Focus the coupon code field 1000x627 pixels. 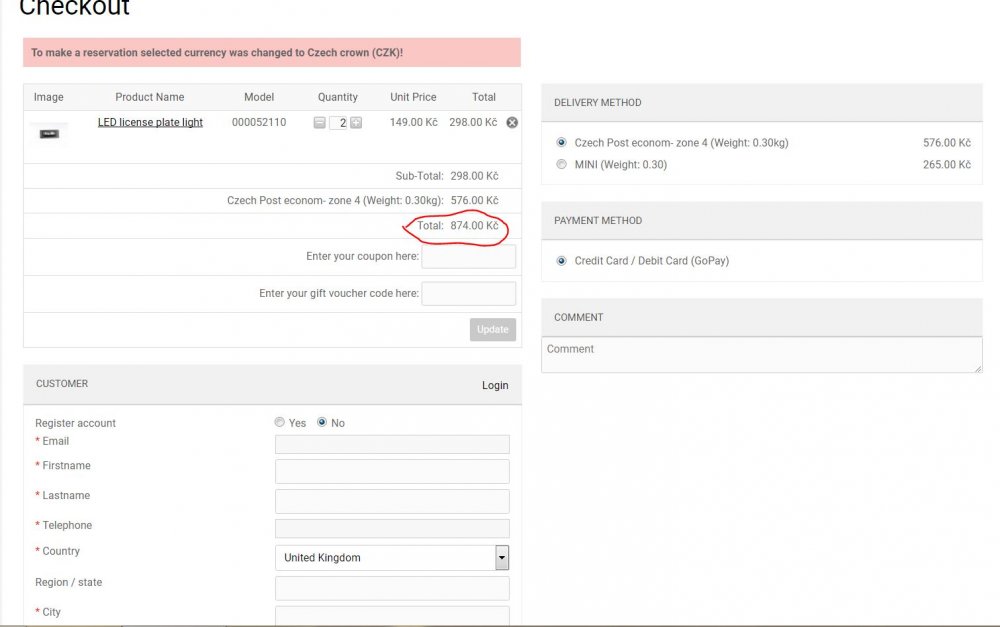point(469,256)
